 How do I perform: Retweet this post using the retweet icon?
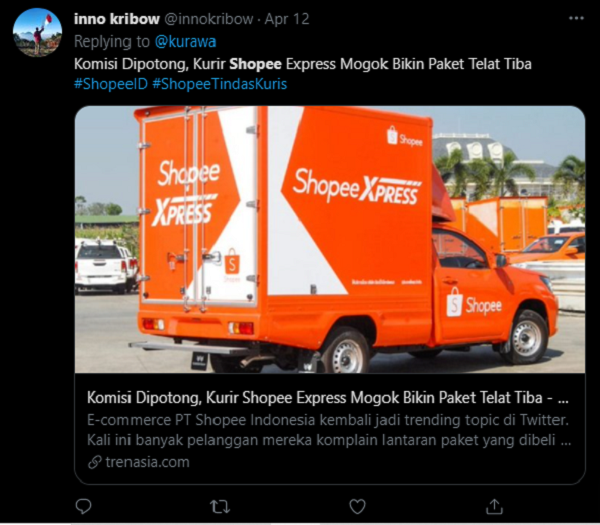click(220, 507)
